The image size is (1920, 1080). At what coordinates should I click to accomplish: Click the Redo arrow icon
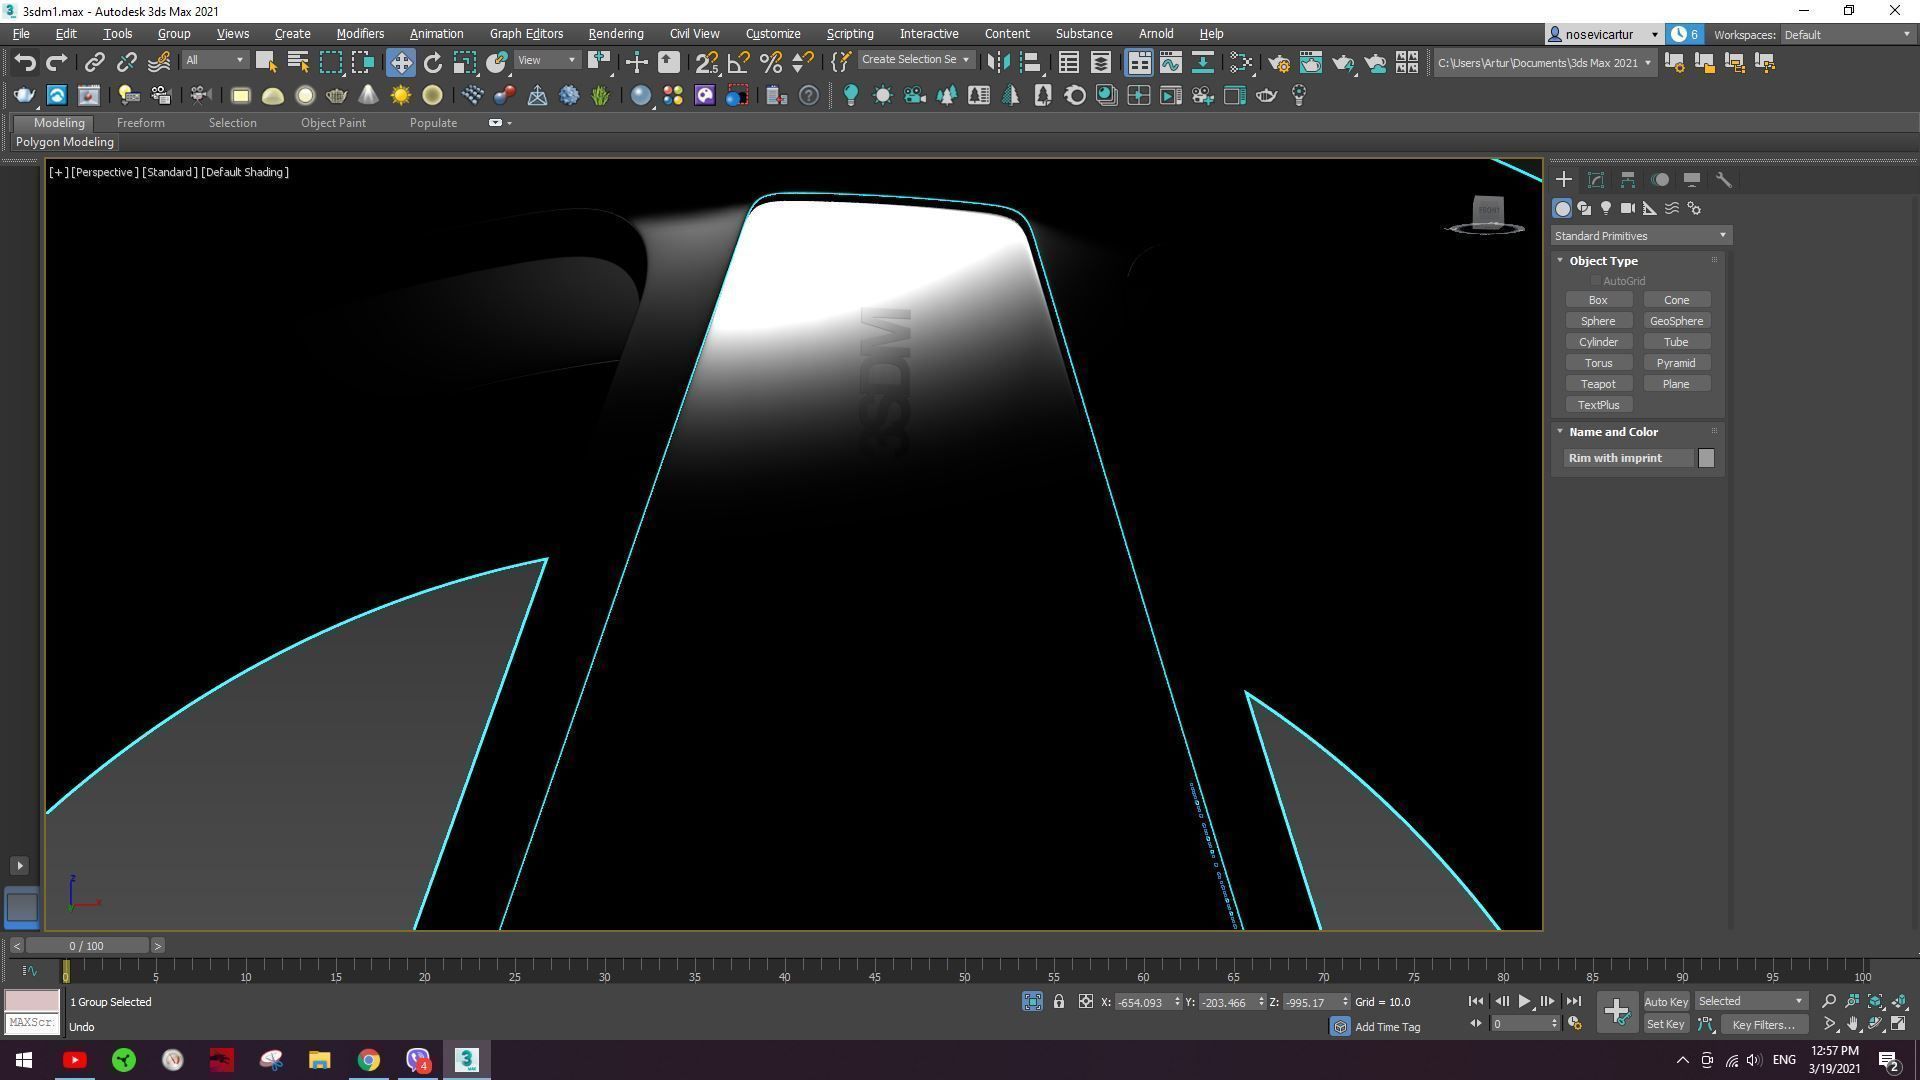point(57,62)
